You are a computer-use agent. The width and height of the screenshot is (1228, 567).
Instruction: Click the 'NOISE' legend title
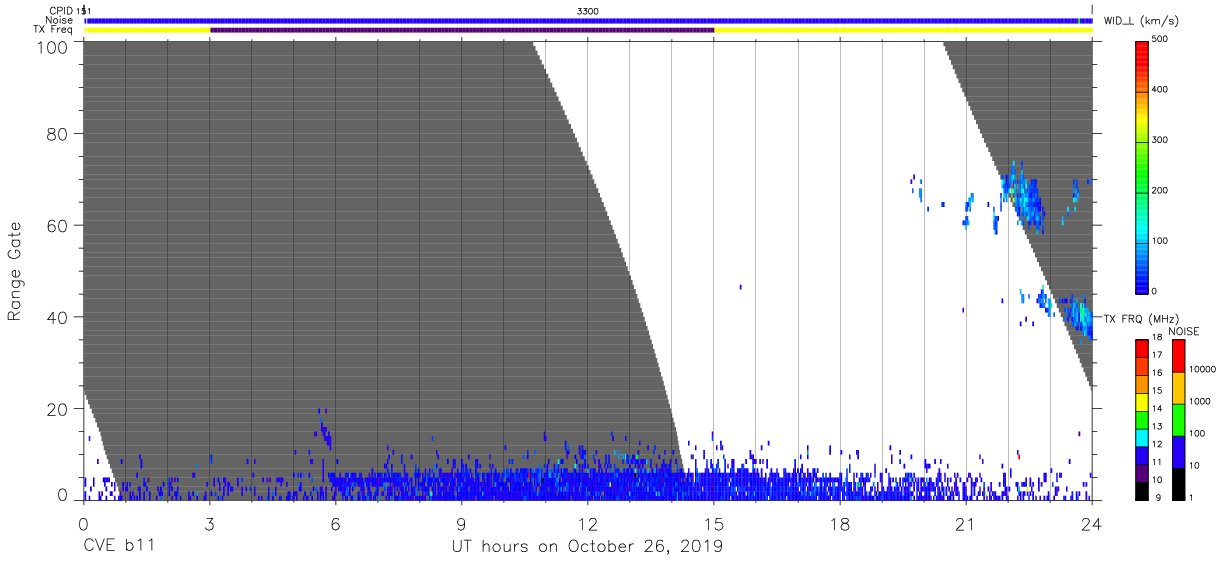[1184, 331]
